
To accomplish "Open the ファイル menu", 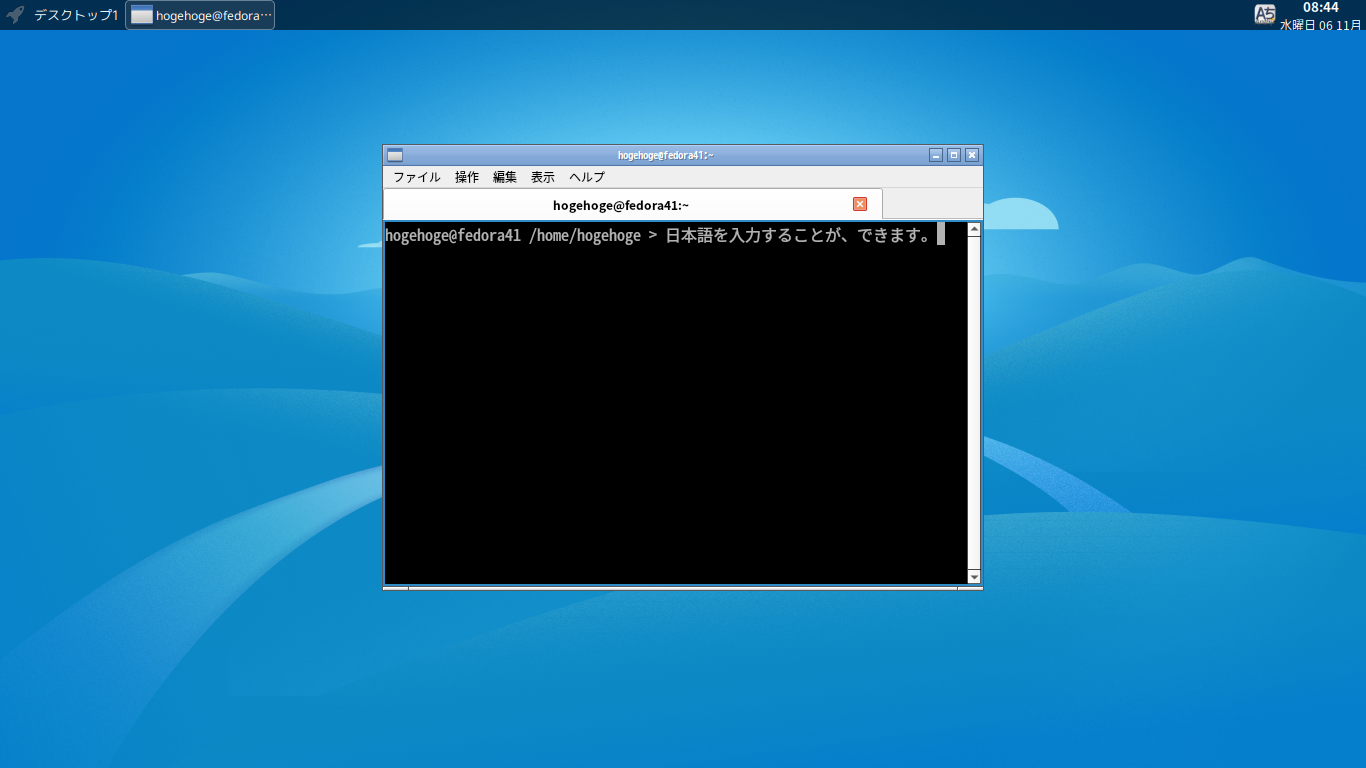I will (x=416, y=177).
